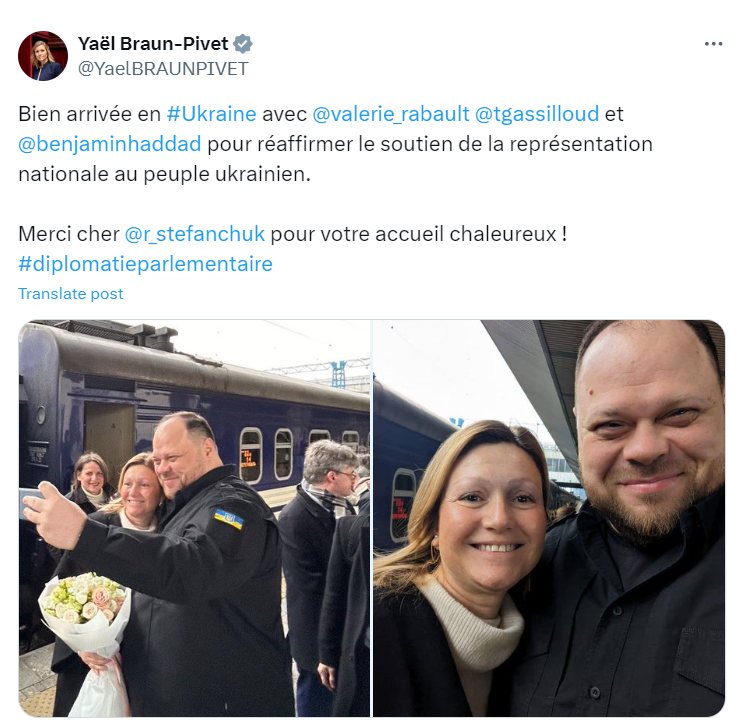Viewport: 738px width, 728px height.
Task: Visit the @valerie_rabault mention
Action: point(391,114)
